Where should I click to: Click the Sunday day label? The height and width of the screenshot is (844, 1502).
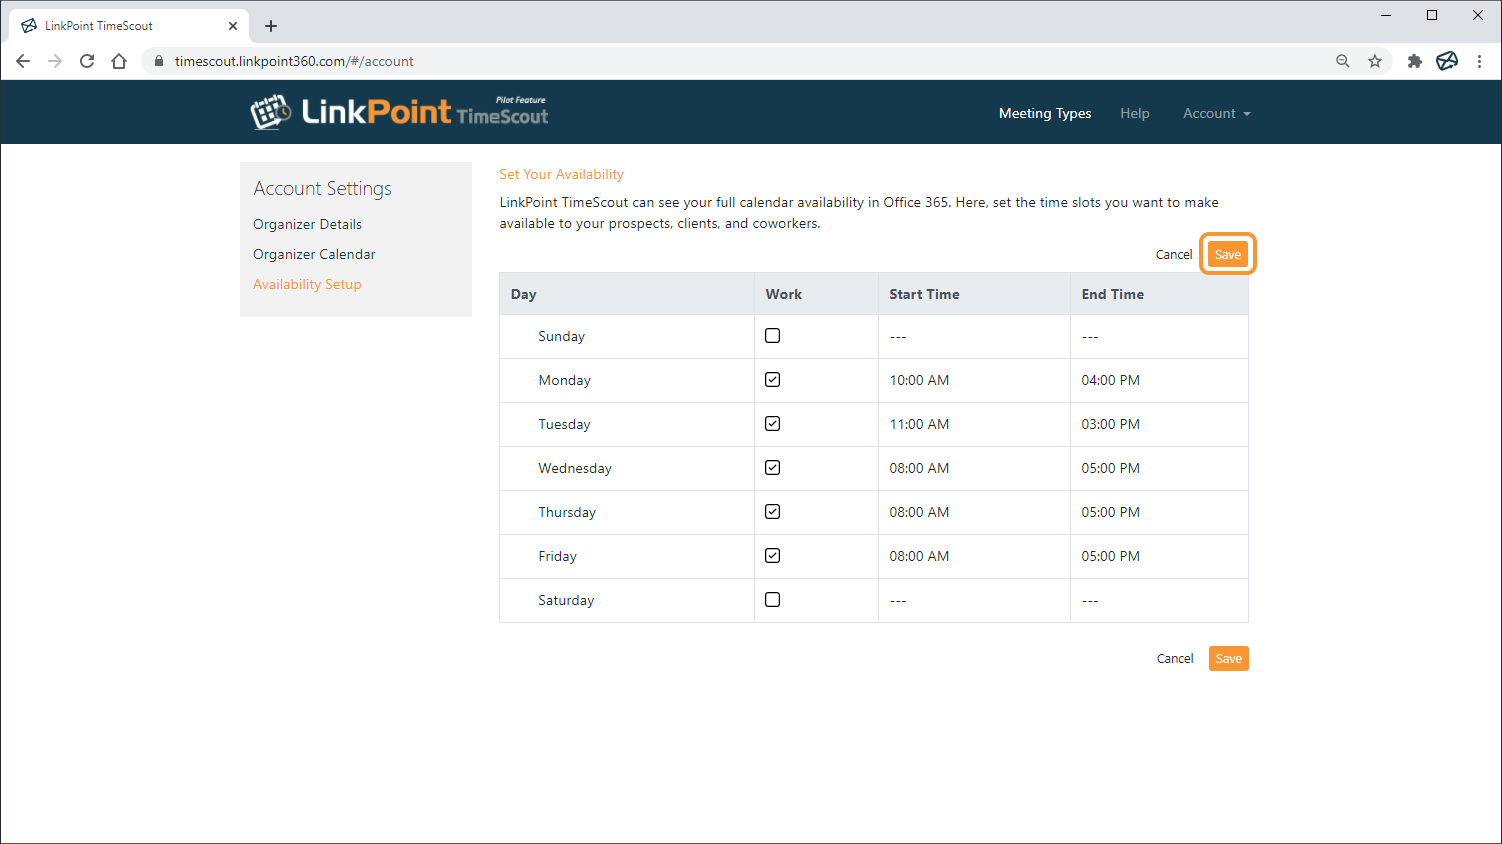[x=561, y=336]
